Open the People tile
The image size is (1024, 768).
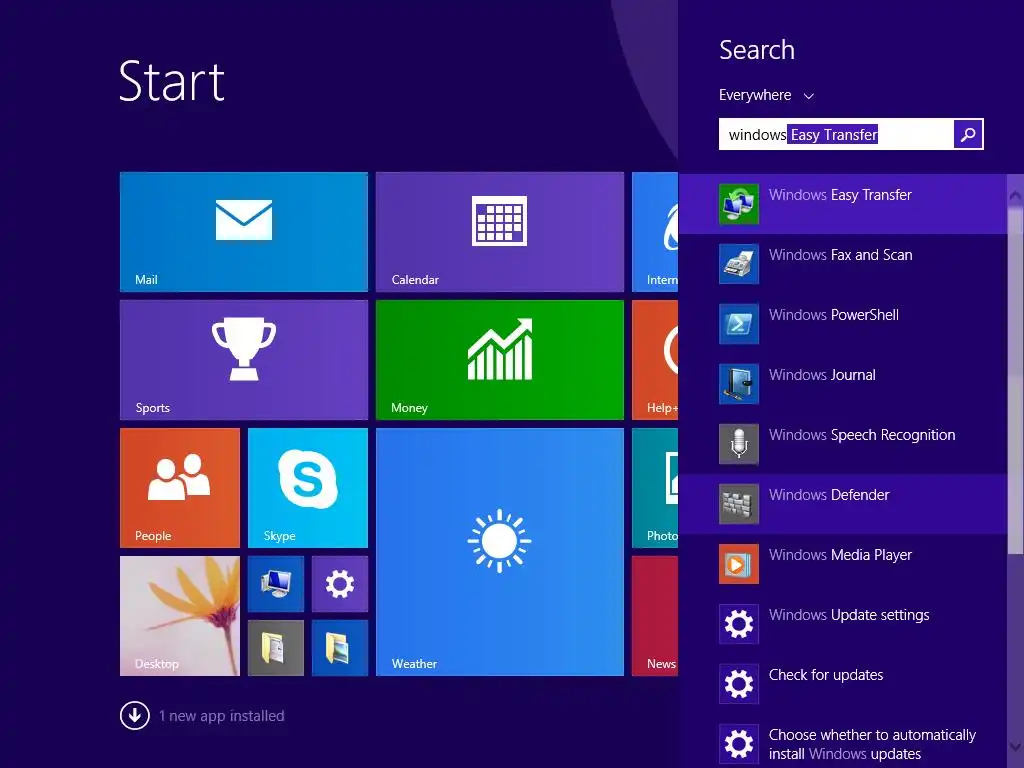coord(180,488)
